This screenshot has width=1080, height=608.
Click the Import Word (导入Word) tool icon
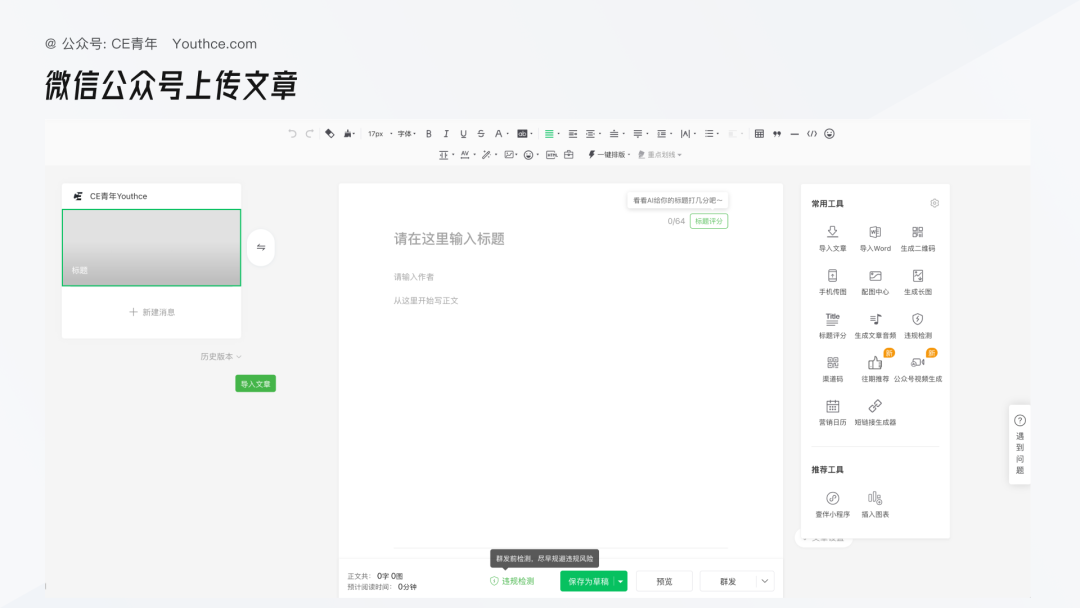[x=876, y=233]
